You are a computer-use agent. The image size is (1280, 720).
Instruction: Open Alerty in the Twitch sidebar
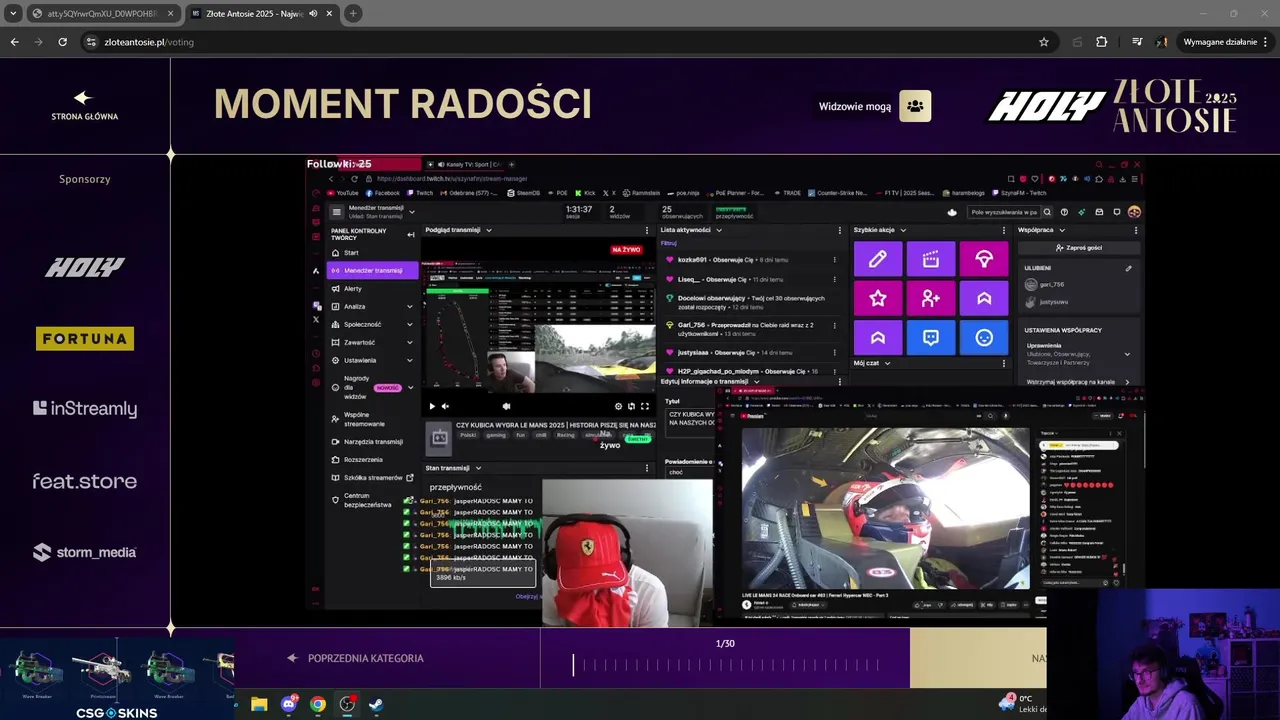tap(353, 288)
